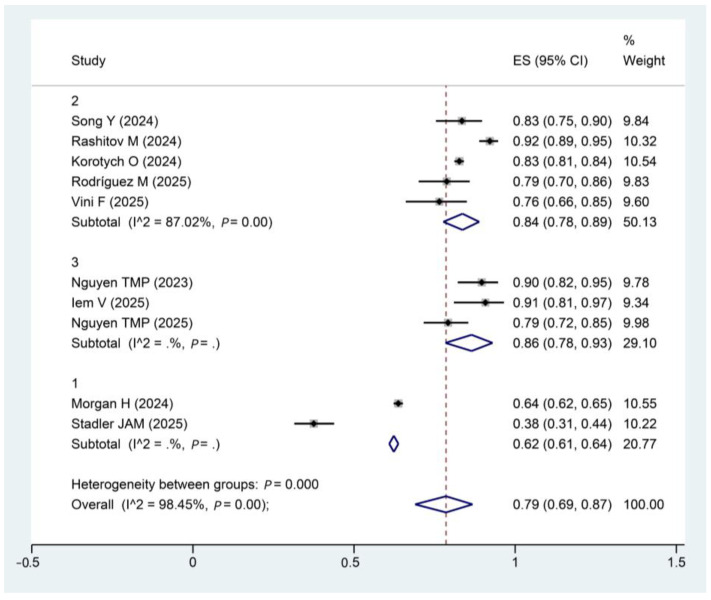The image size is (711, 600).
Task: Click the subgroup 2 pooled diamond marker
Action: pyautogui.click(x=461, y=222)
